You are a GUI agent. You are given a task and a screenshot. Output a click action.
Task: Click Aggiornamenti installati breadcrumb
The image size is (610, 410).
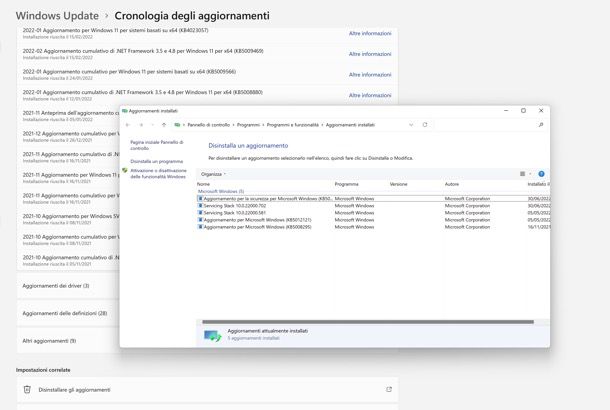(350, 125)
